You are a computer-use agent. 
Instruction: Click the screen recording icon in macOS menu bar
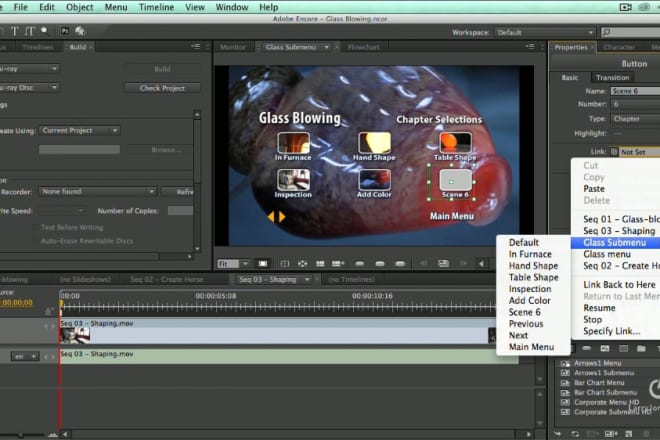(x=625, y=7)
